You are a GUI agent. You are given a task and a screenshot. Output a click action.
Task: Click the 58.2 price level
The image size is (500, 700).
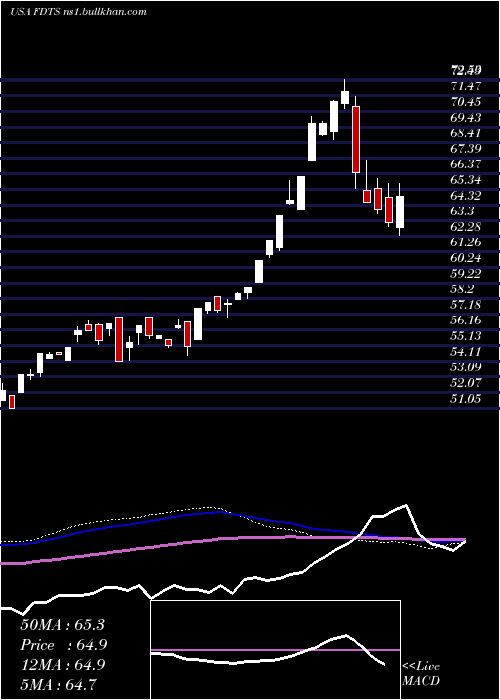point(462,289)
